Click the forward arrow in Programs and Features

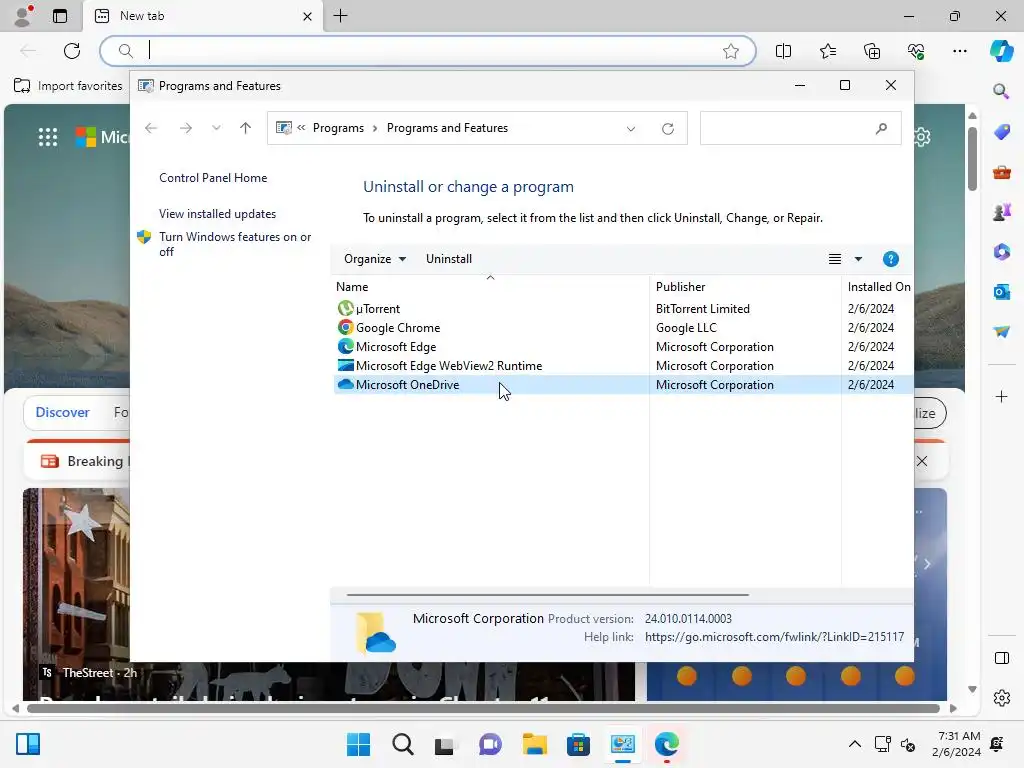tap(186, 128)
